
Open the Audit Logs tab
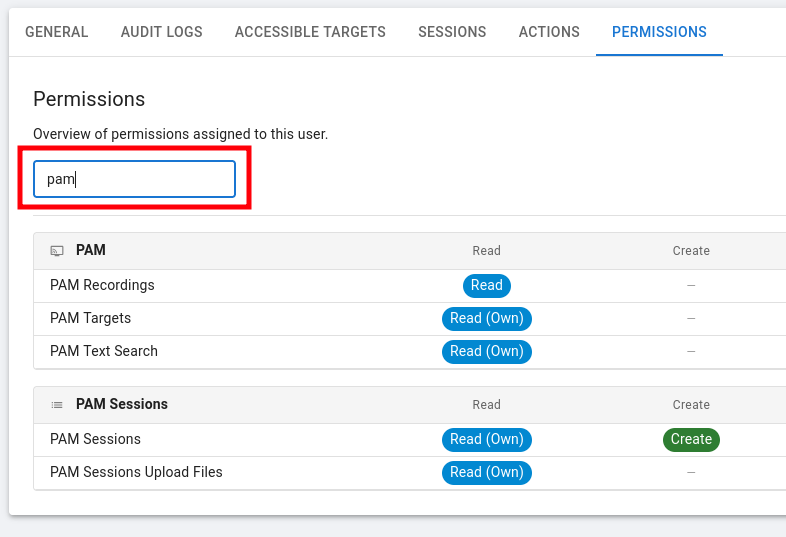[x=161, y=32]
